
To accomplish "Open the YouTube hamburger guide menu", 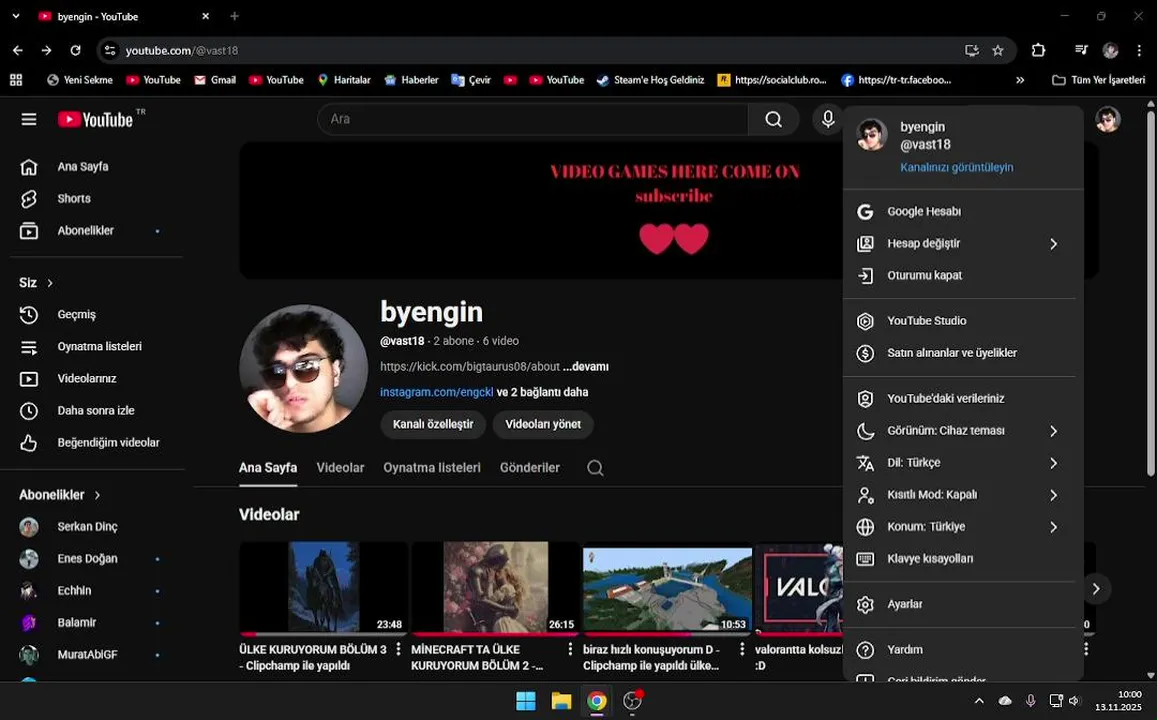I will (29, 119).
